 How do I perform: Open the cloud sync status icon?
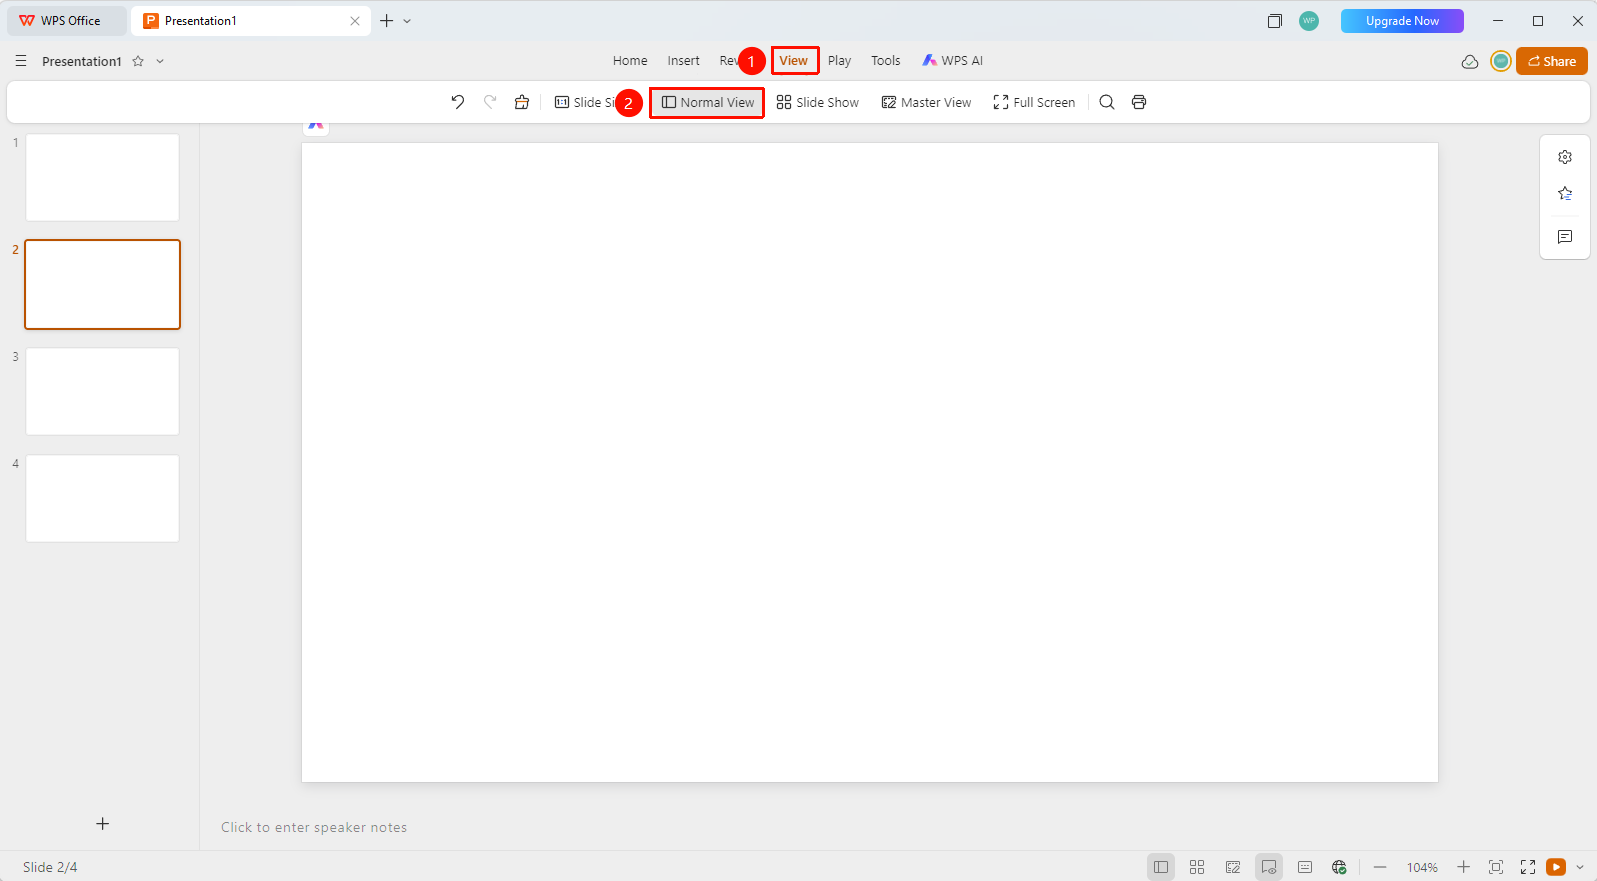coord(1470,61)
